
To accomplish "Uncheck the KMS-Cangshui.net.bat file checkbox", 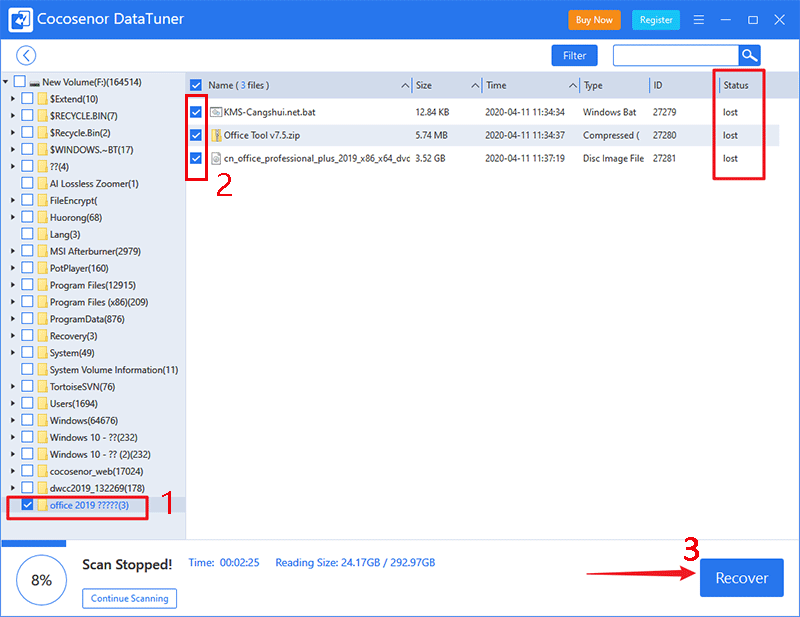I will point(196,112).
